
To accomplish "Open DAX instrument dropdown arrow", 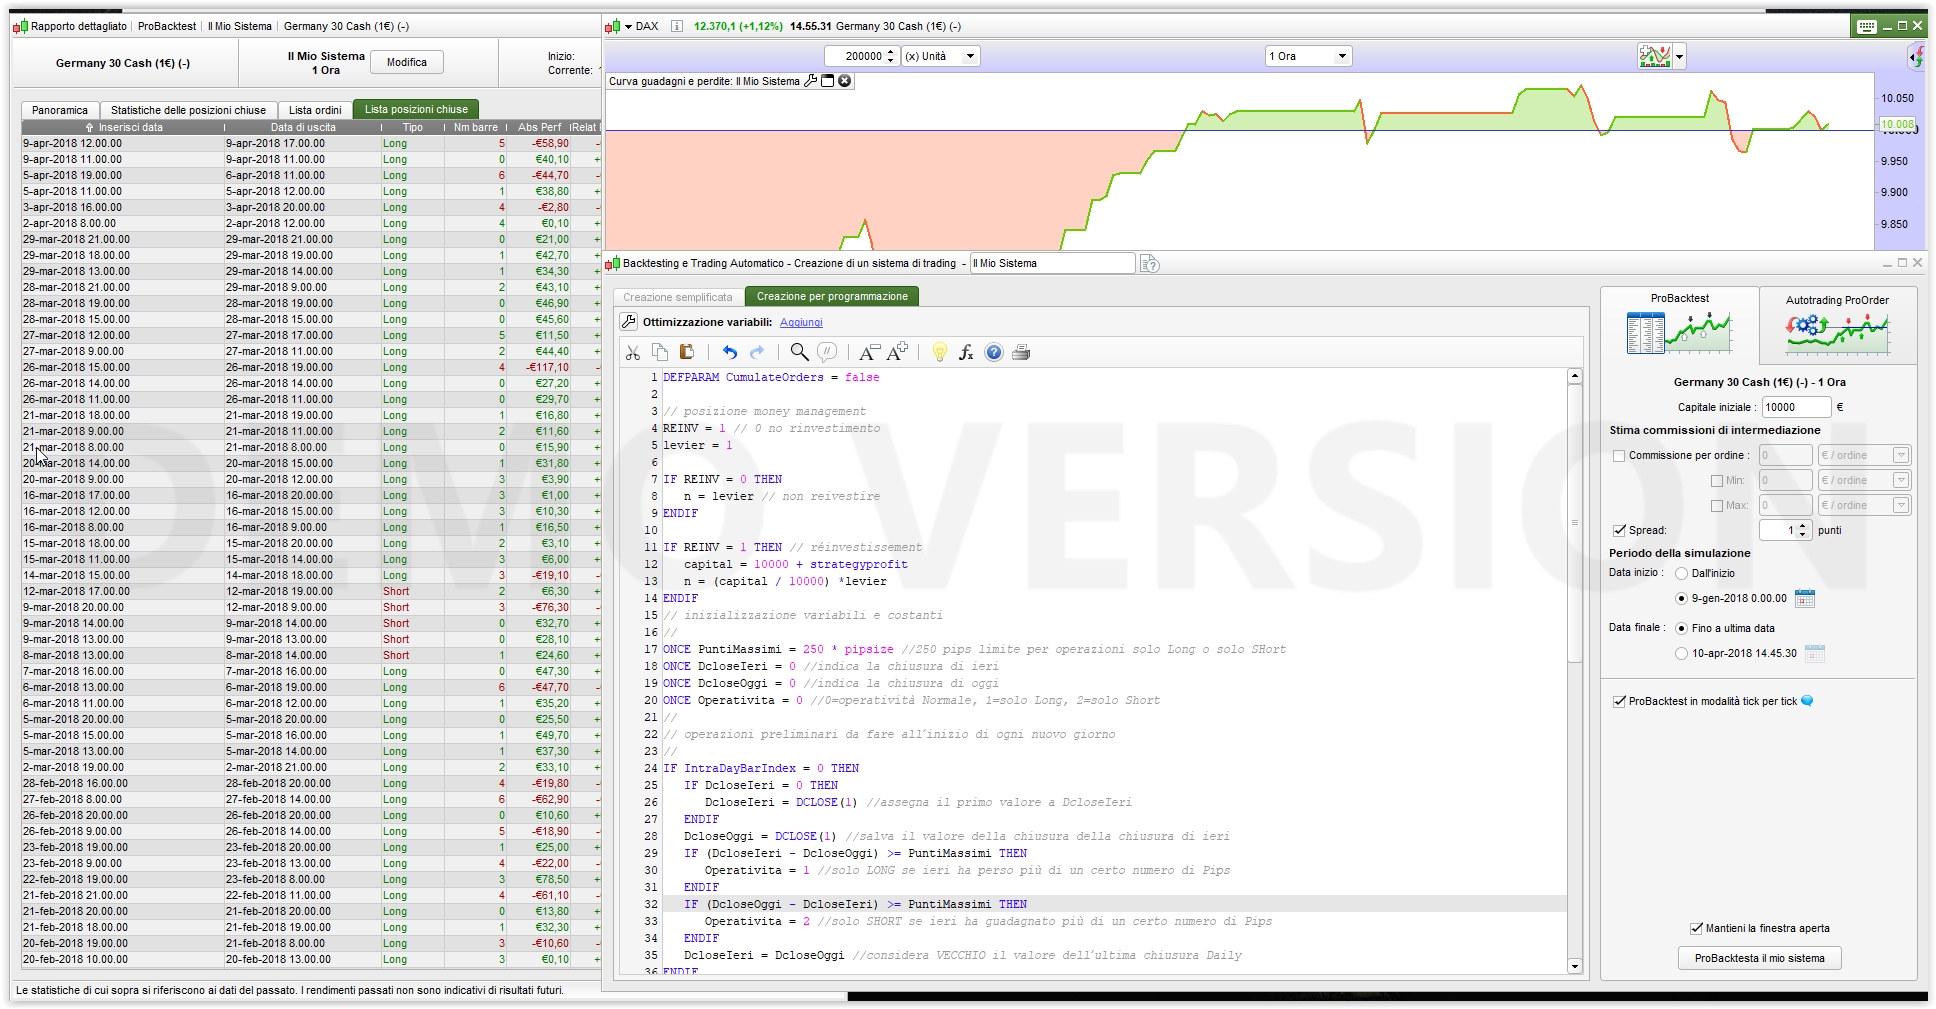I will coord(628,26).
